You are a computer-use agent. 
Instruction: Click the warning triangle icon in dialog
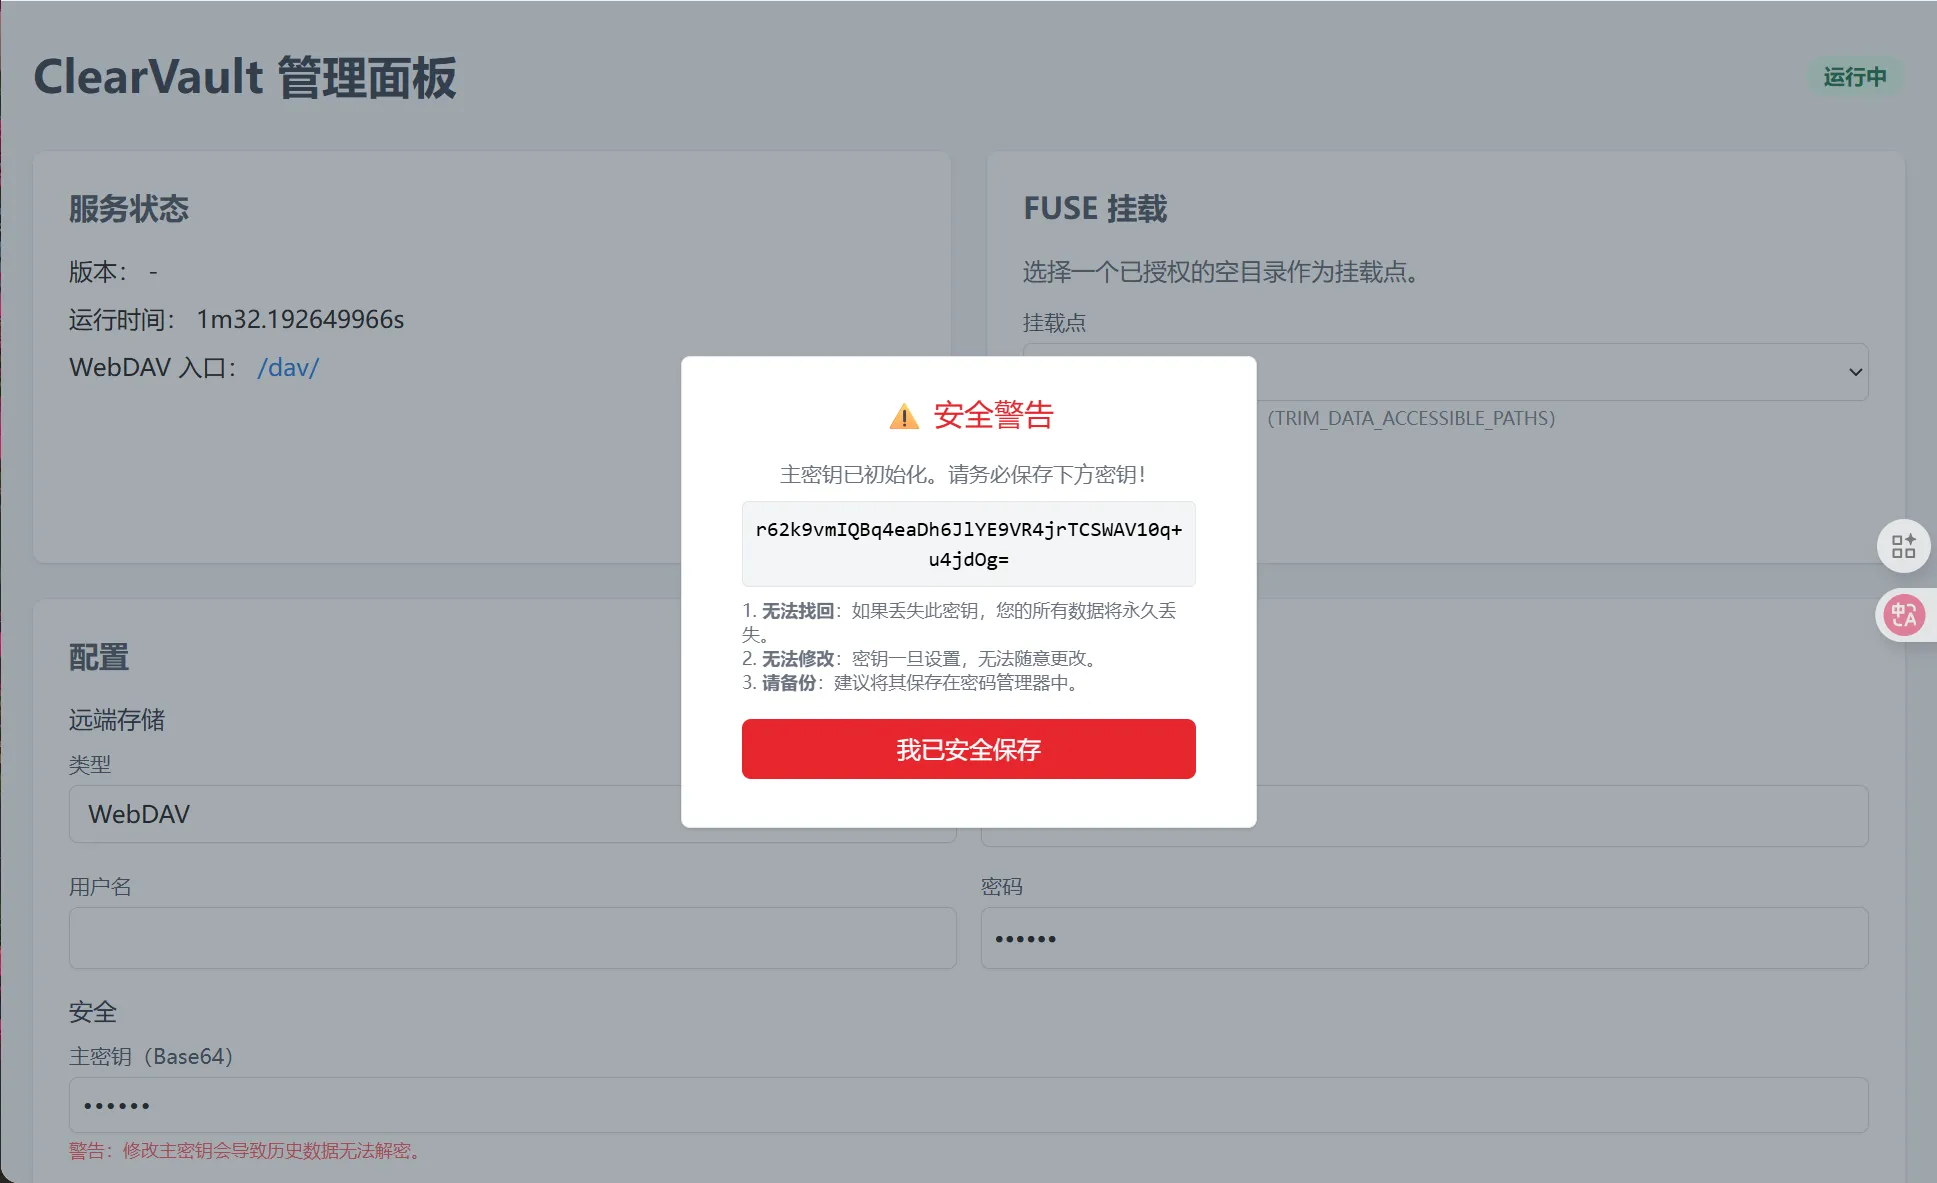(904, 416)
